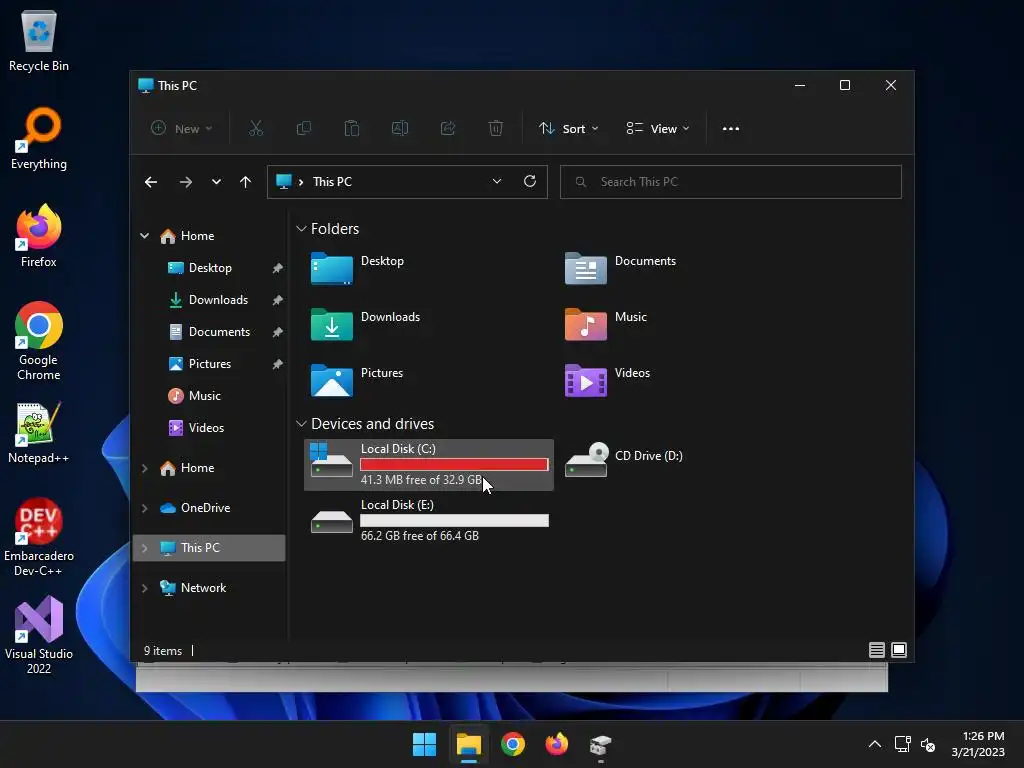This screenshot has width=1024, height=768.
Task: Open the See more ellipsis menu
Action: [731, 129]
